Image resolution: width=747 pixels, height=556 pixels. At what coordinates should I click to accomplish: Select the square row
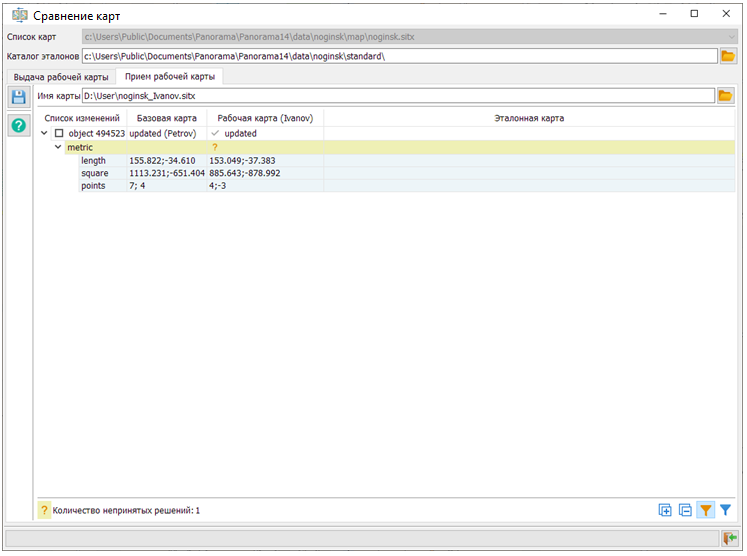click(407, 173)
